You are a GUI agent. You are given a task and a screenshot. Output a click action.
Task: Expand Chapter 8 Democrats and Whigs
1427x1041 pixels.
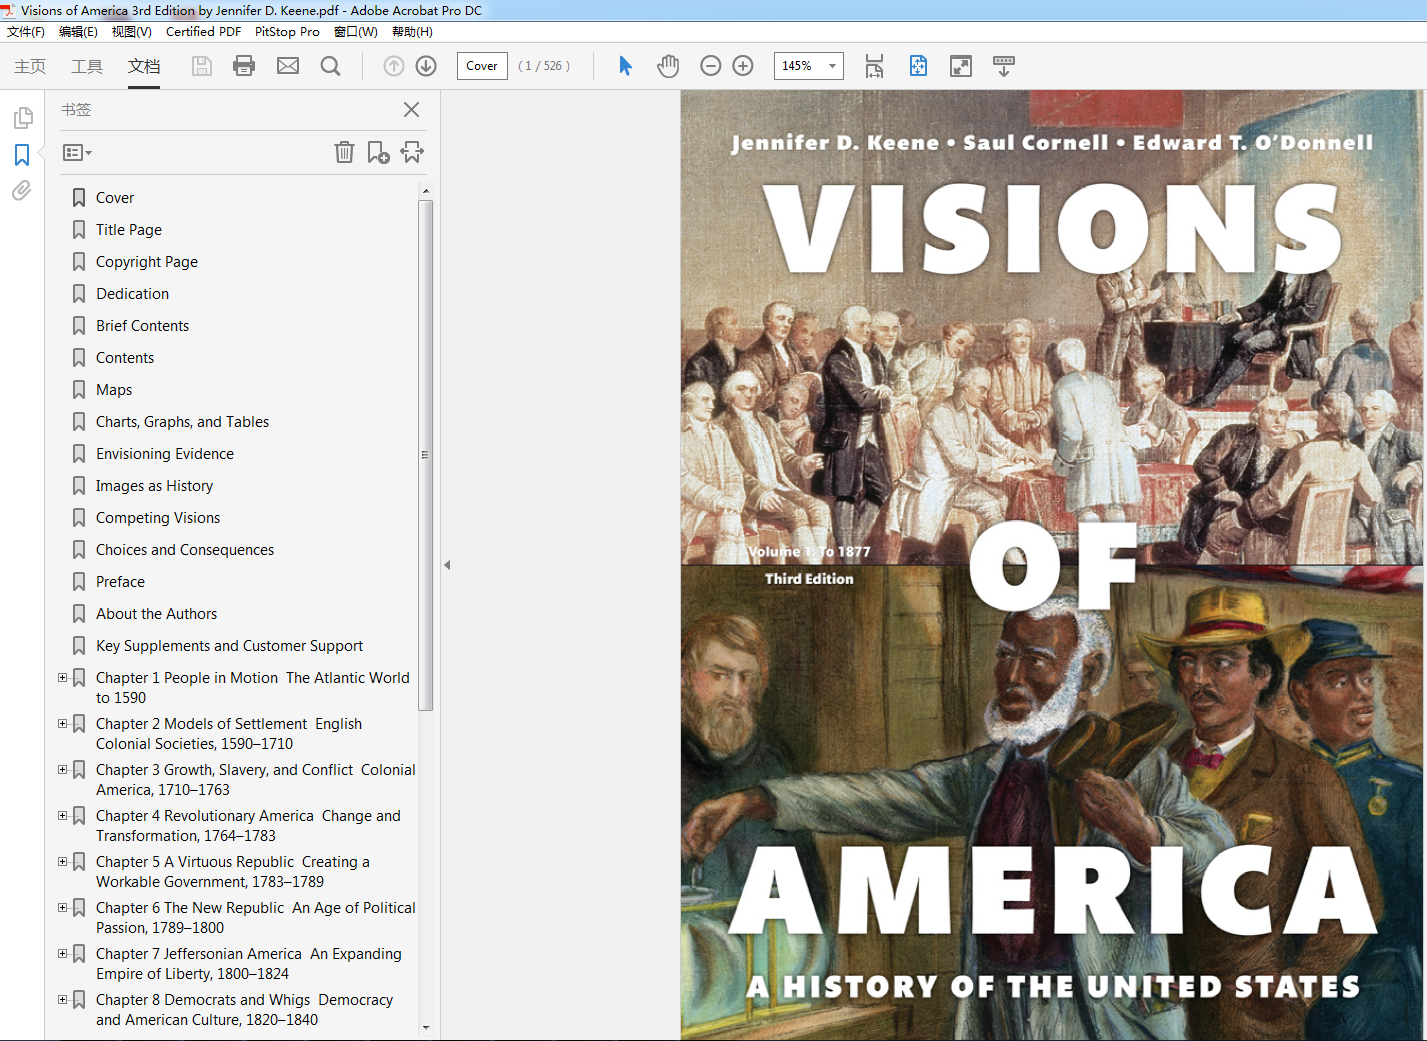point(62,999)
